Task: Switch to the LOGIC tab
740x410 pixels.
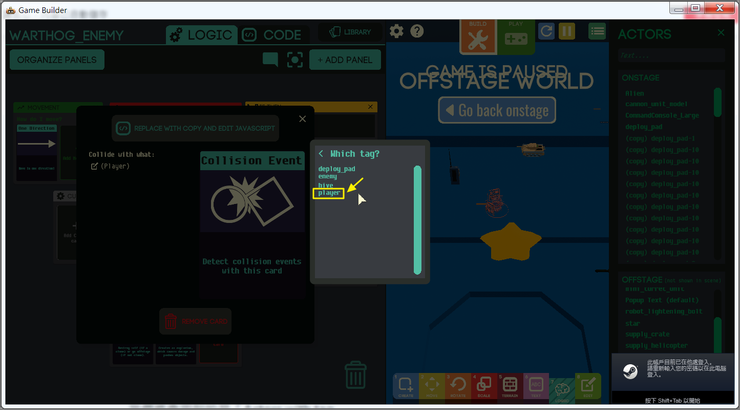Action: (202, 35)
